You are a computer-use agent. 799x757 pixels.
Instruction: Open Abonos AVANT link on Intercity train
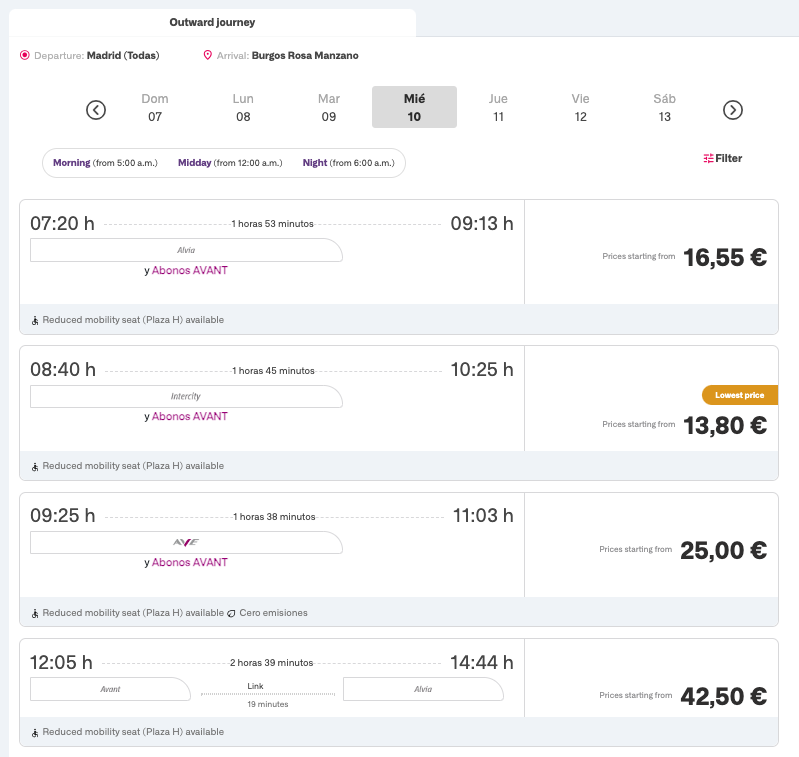pyautogui.click(x=190, y=416)
